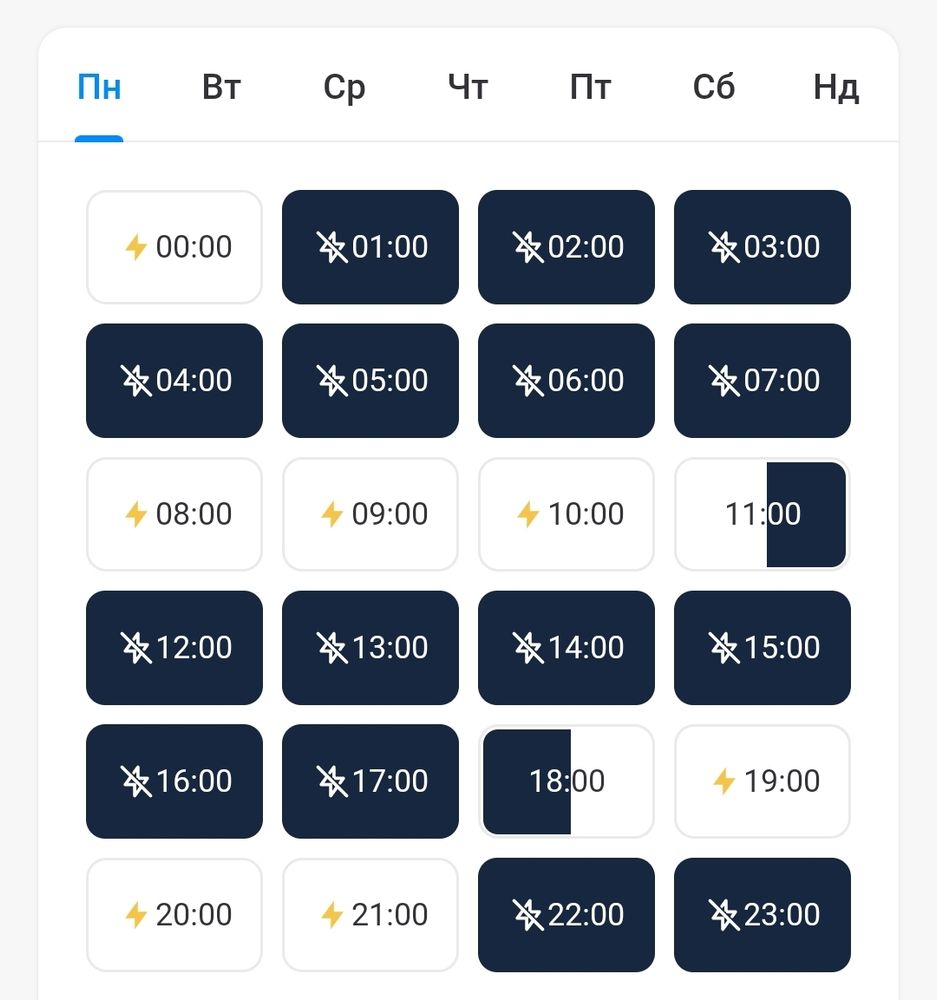Tap the 23:00 outage hour tile
The width and height of the screenshot is (937, 1000).
[x=762, y=915]
